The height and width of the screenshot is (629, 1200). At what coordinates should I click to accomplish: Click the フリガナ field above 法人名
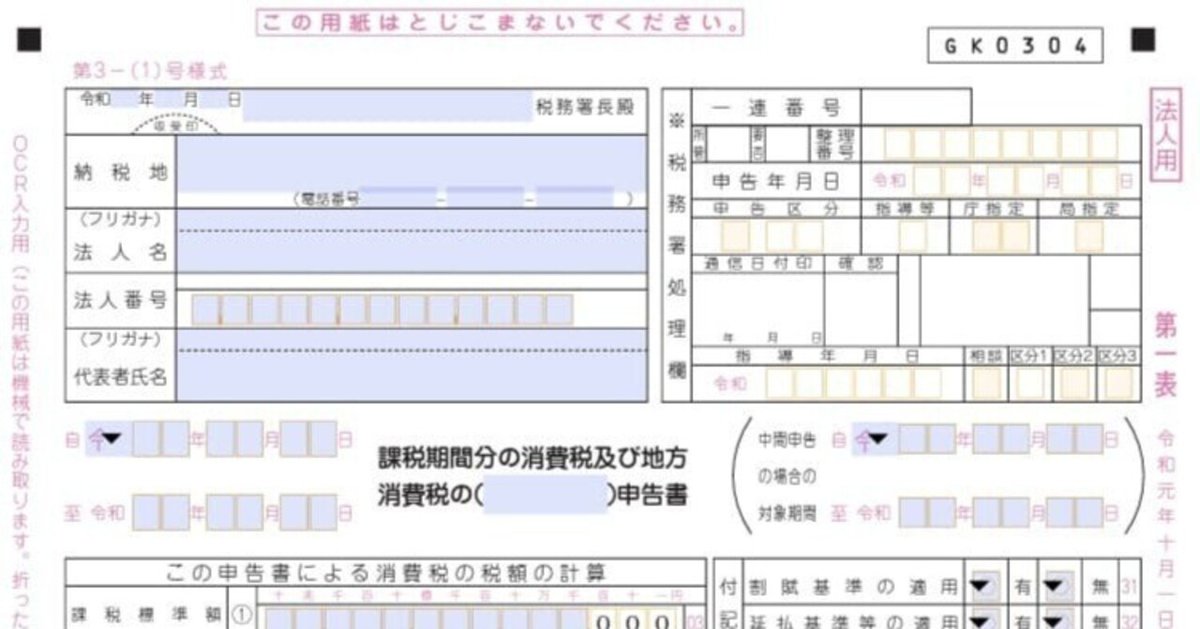411,219
